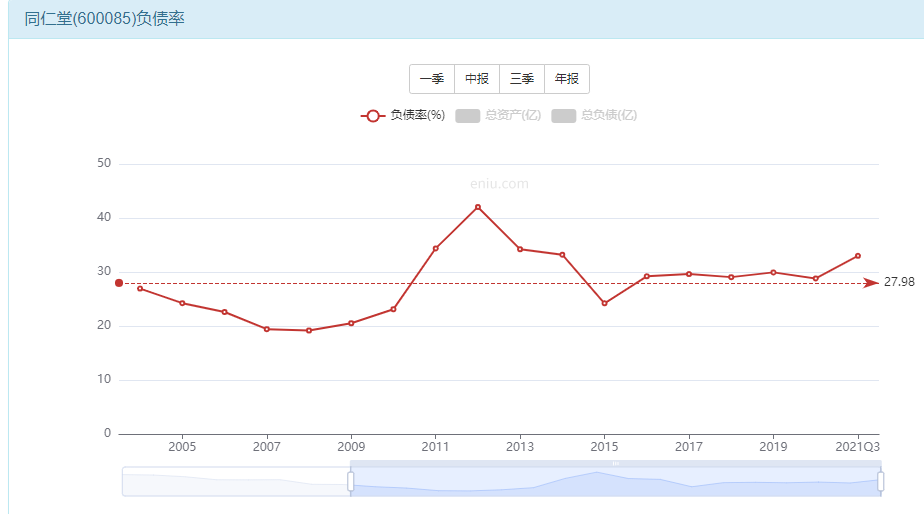Click the left handle of the zoom slider

pyautogui.click(x=351, y=482)
